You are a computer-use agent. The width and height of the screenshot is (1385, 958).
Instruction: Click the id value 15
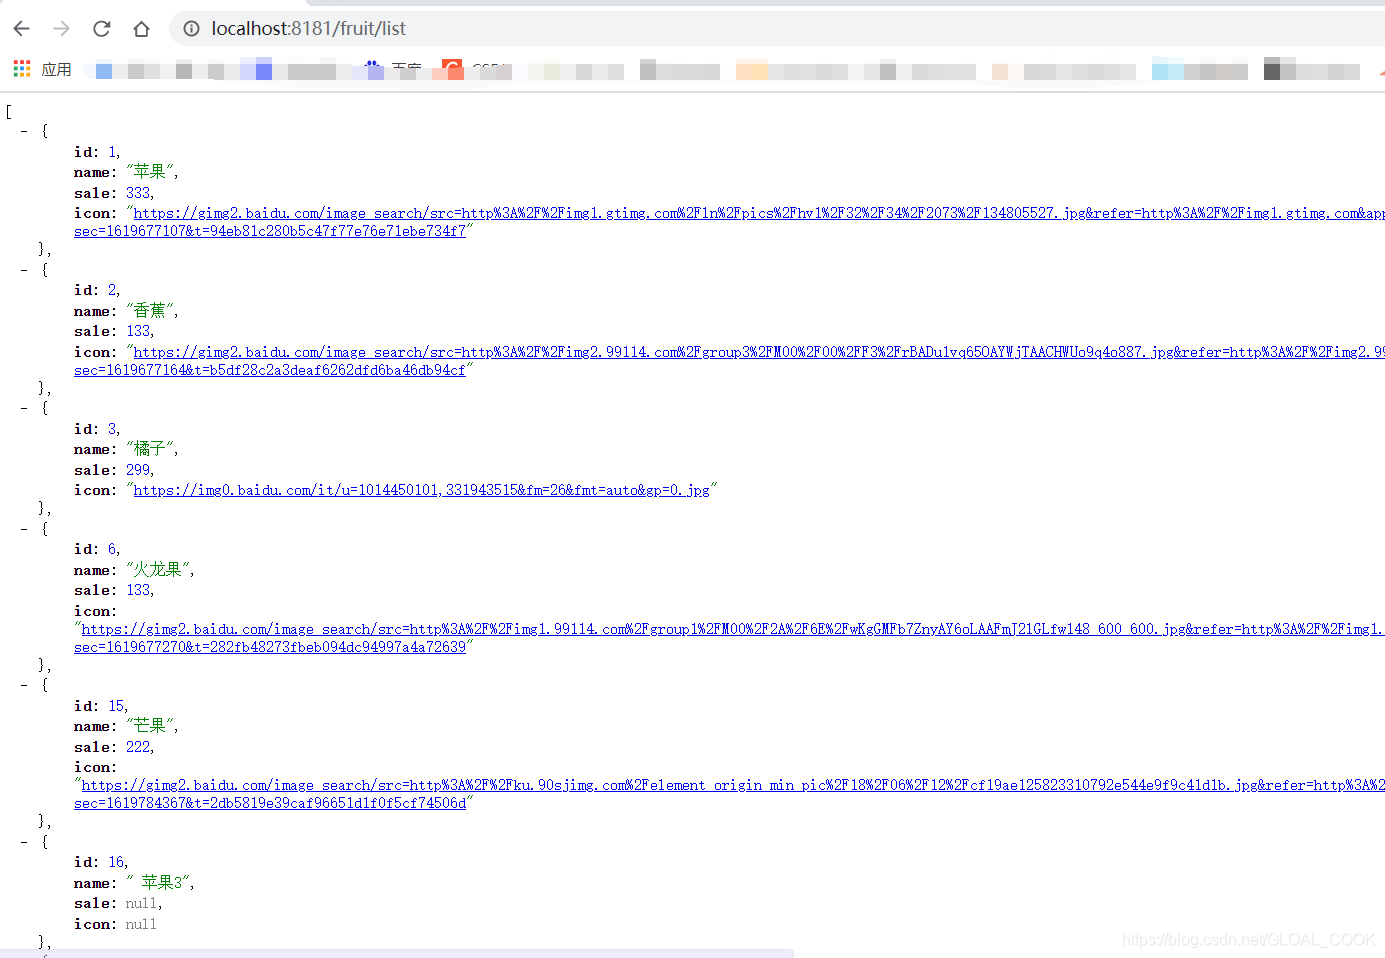point(116,706)
